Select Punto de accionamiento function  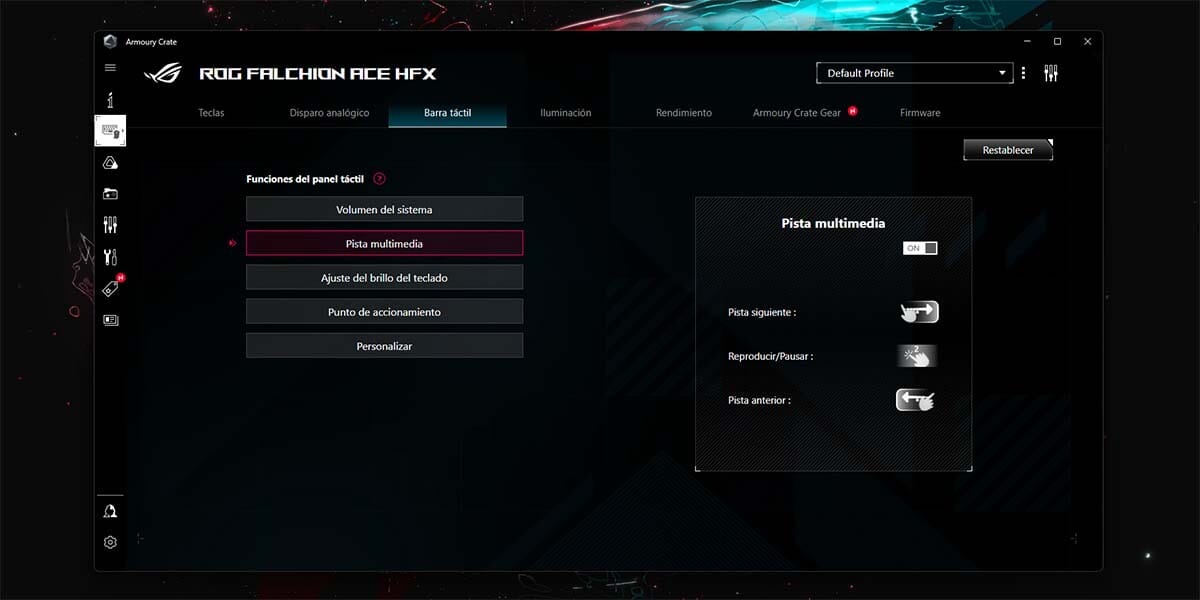click(x=384, y=311)
